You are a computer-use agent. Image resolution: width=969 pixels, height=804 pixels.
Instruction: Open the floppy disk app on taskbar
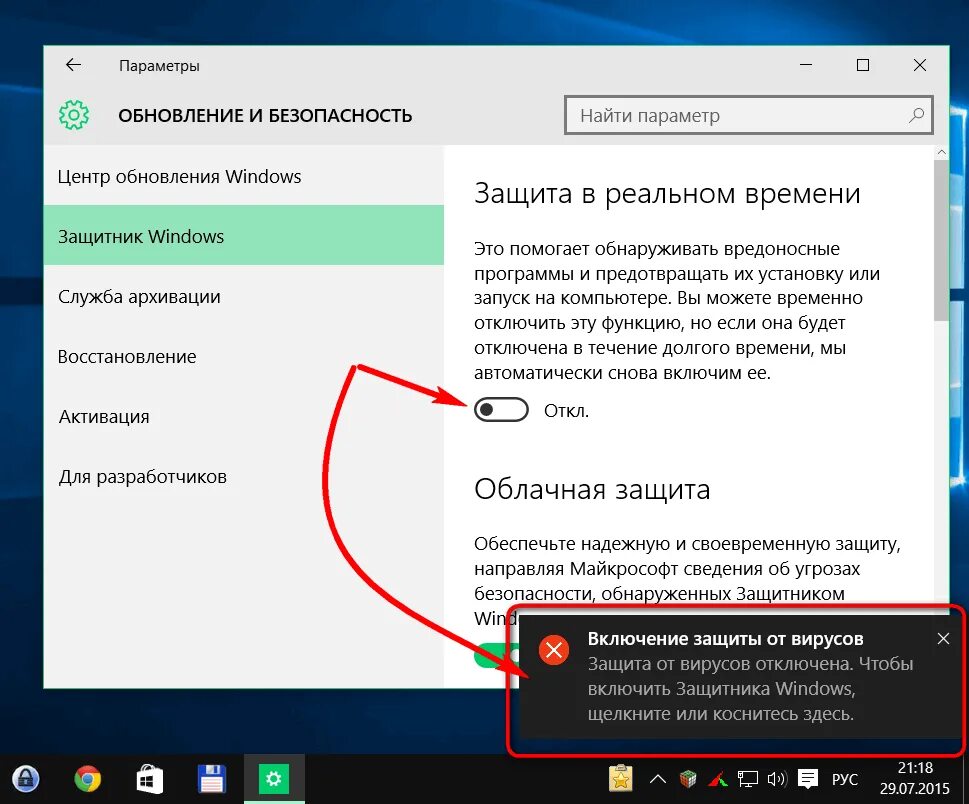[x=211, y=779]
